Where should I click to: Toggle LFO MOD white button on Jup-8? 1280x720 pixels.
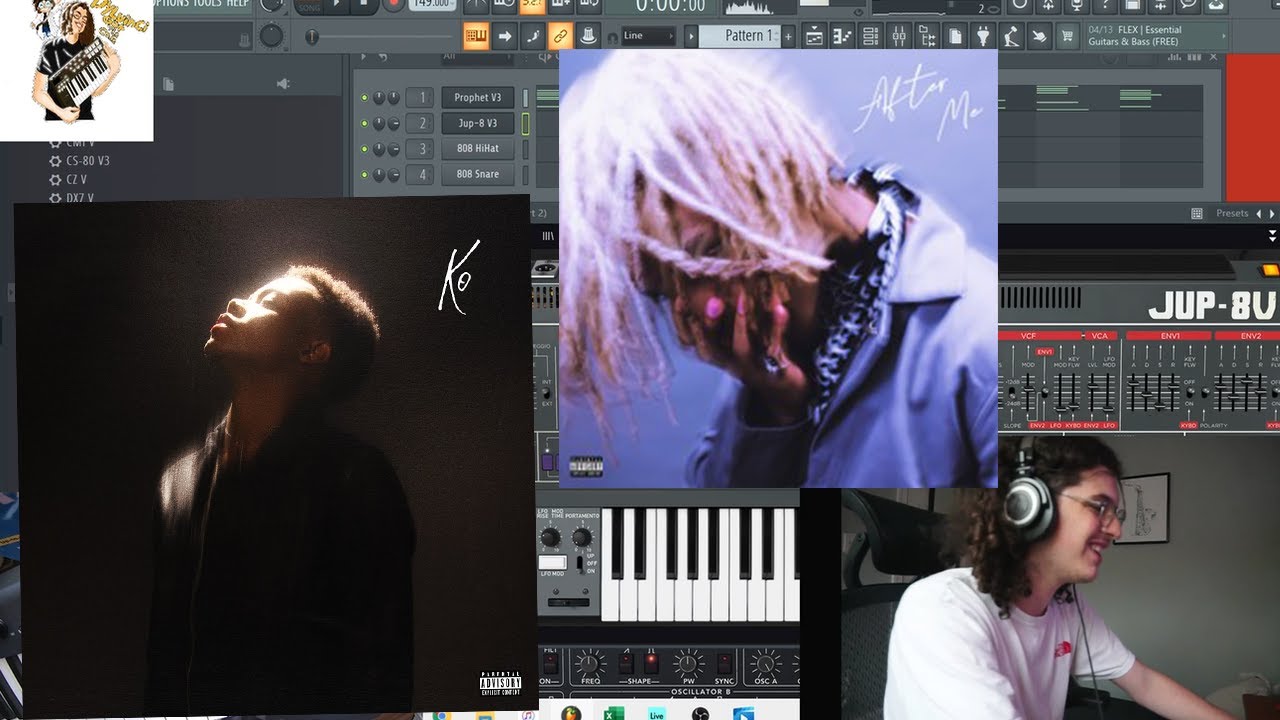(552, 562)
